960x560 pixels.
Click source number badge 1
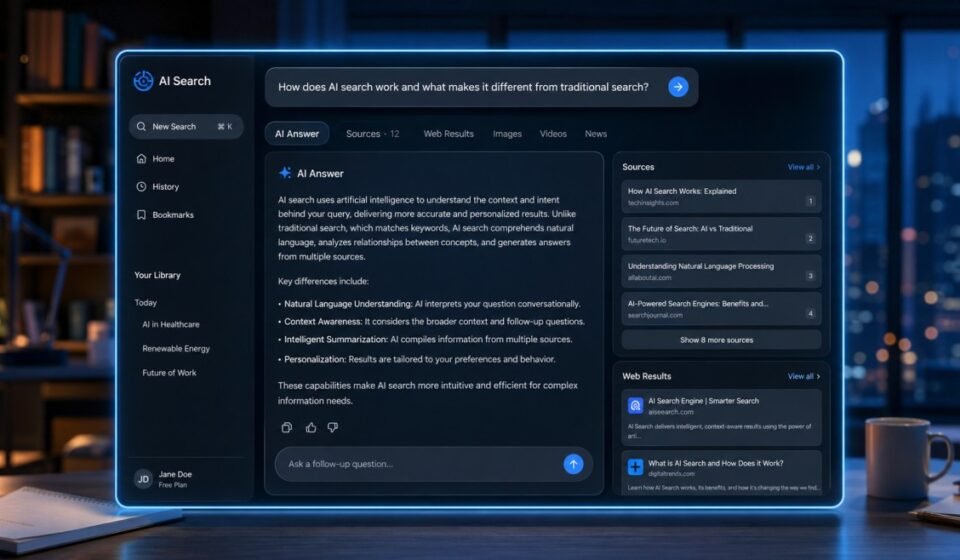[810, 201]
